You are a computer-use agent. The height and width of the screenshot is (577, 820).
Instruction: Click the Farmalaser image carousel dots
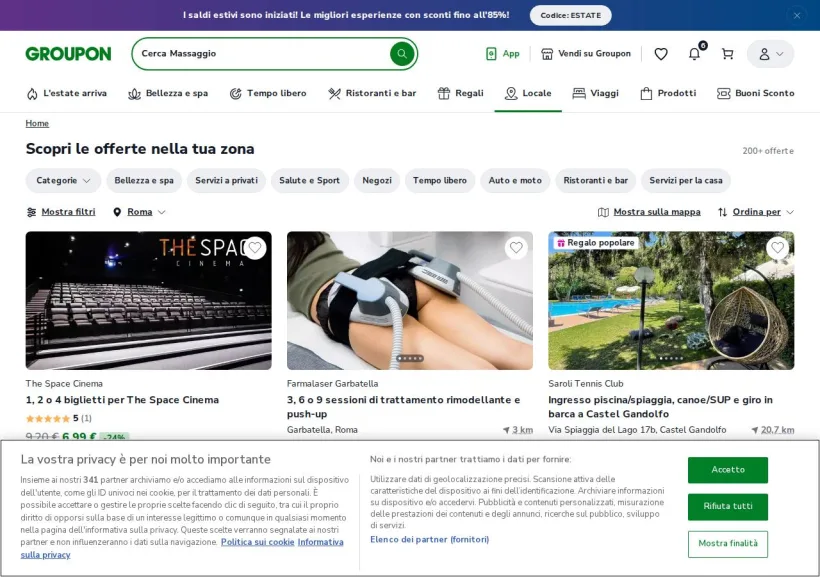coord(409,358)
